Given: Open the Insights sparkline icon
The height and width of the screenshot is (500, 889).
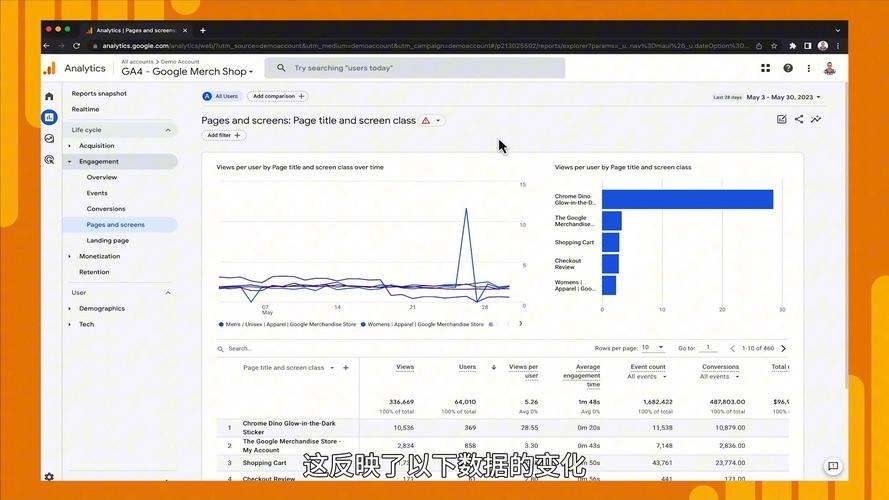Looking at the screenshot, I should [x=816, y=120].
